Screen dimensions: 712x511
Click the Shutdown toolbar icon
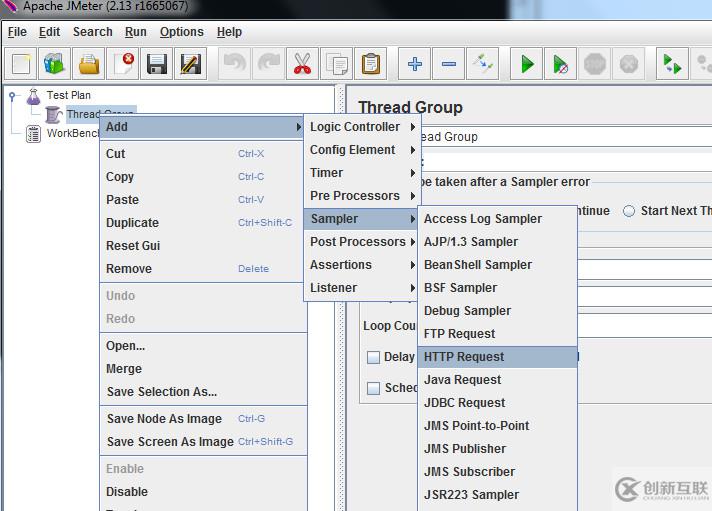[629, 64]
